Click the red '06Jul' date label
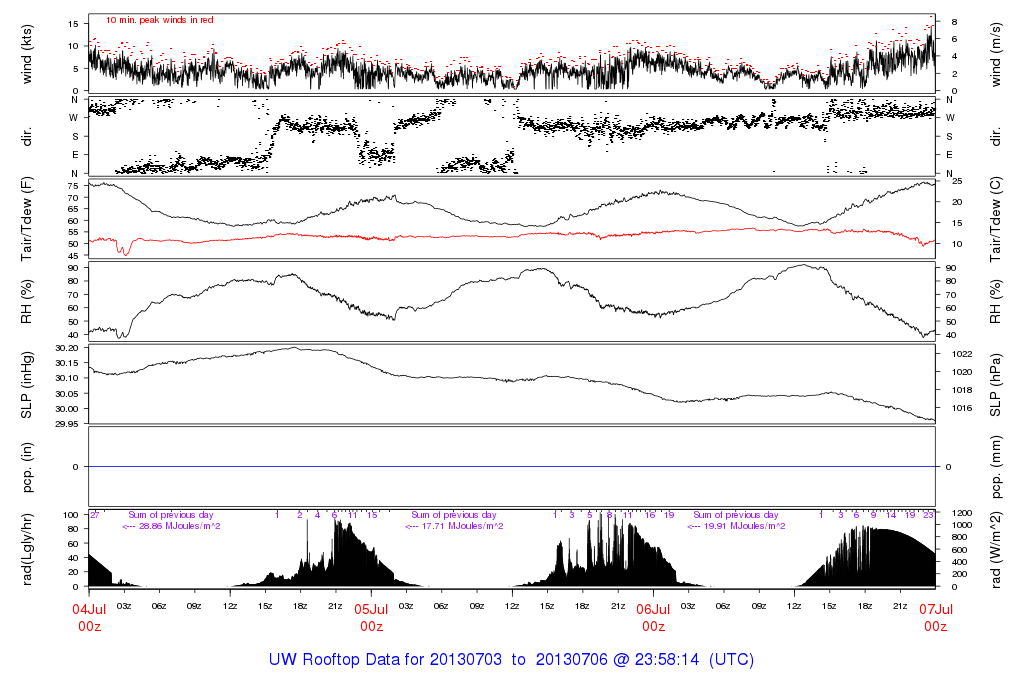Viewport: 1024px width, 700px height. (x=653, y=609)
